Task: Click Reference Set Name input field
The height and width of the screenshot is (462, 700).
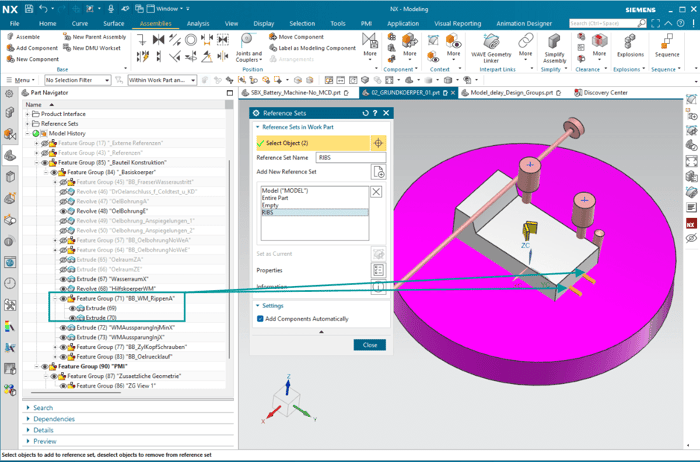Action: click(351, 158)
